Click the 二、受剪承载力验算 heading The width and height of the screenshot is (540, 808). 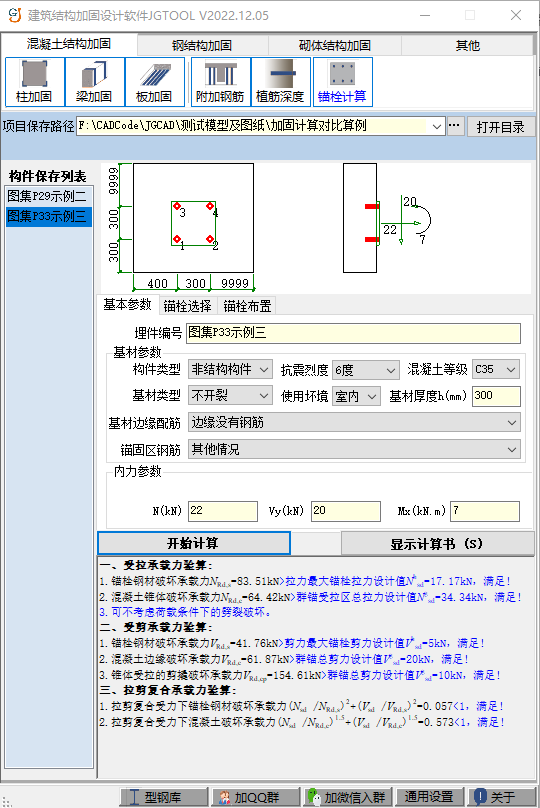(x=156, y=627)
